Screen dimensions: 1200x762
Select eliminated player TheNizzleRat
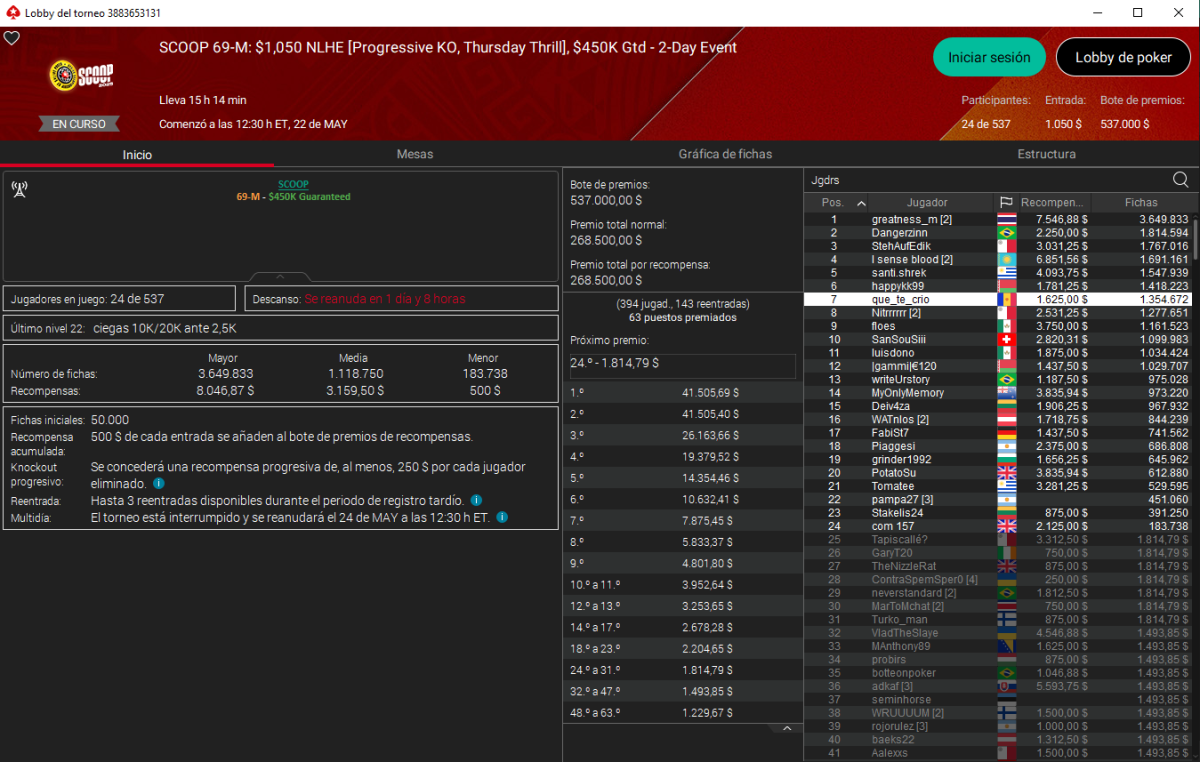(x=997, y=566)
